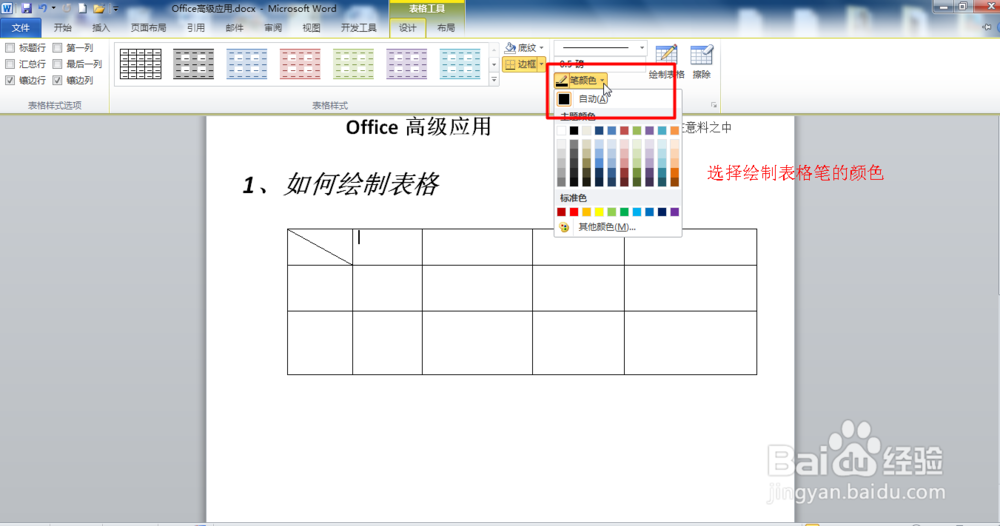Choose 自动(A) automatic pen color

(x=617, y=99)
